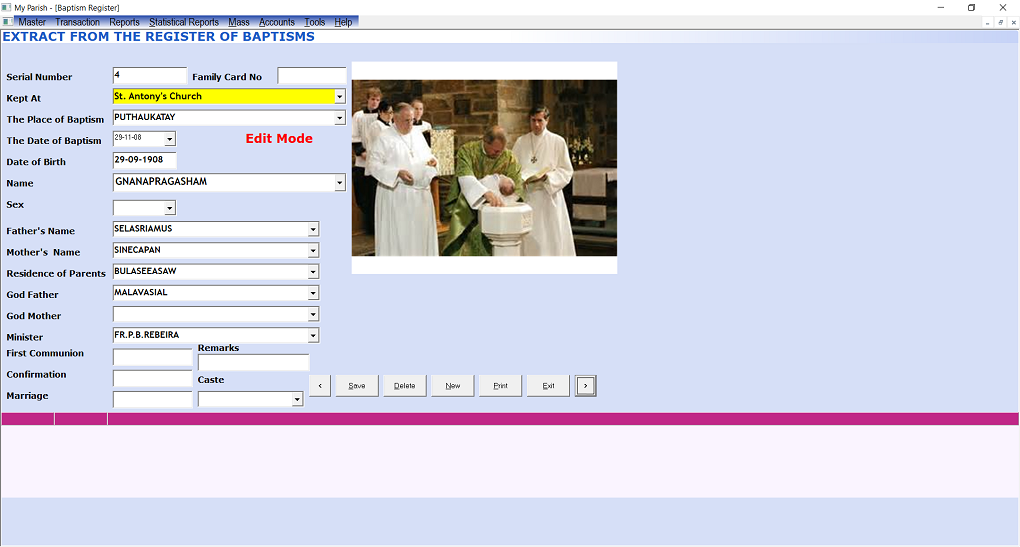Open the Statistical Reports menu
The image size is (1020, 547).
pos(184,22)
